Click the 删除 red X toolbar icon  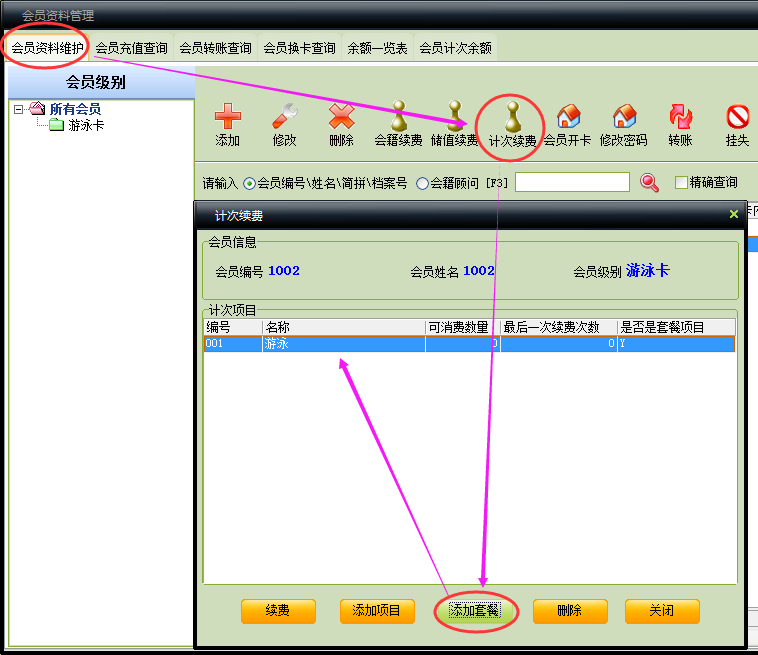click(x=341, y=116)
